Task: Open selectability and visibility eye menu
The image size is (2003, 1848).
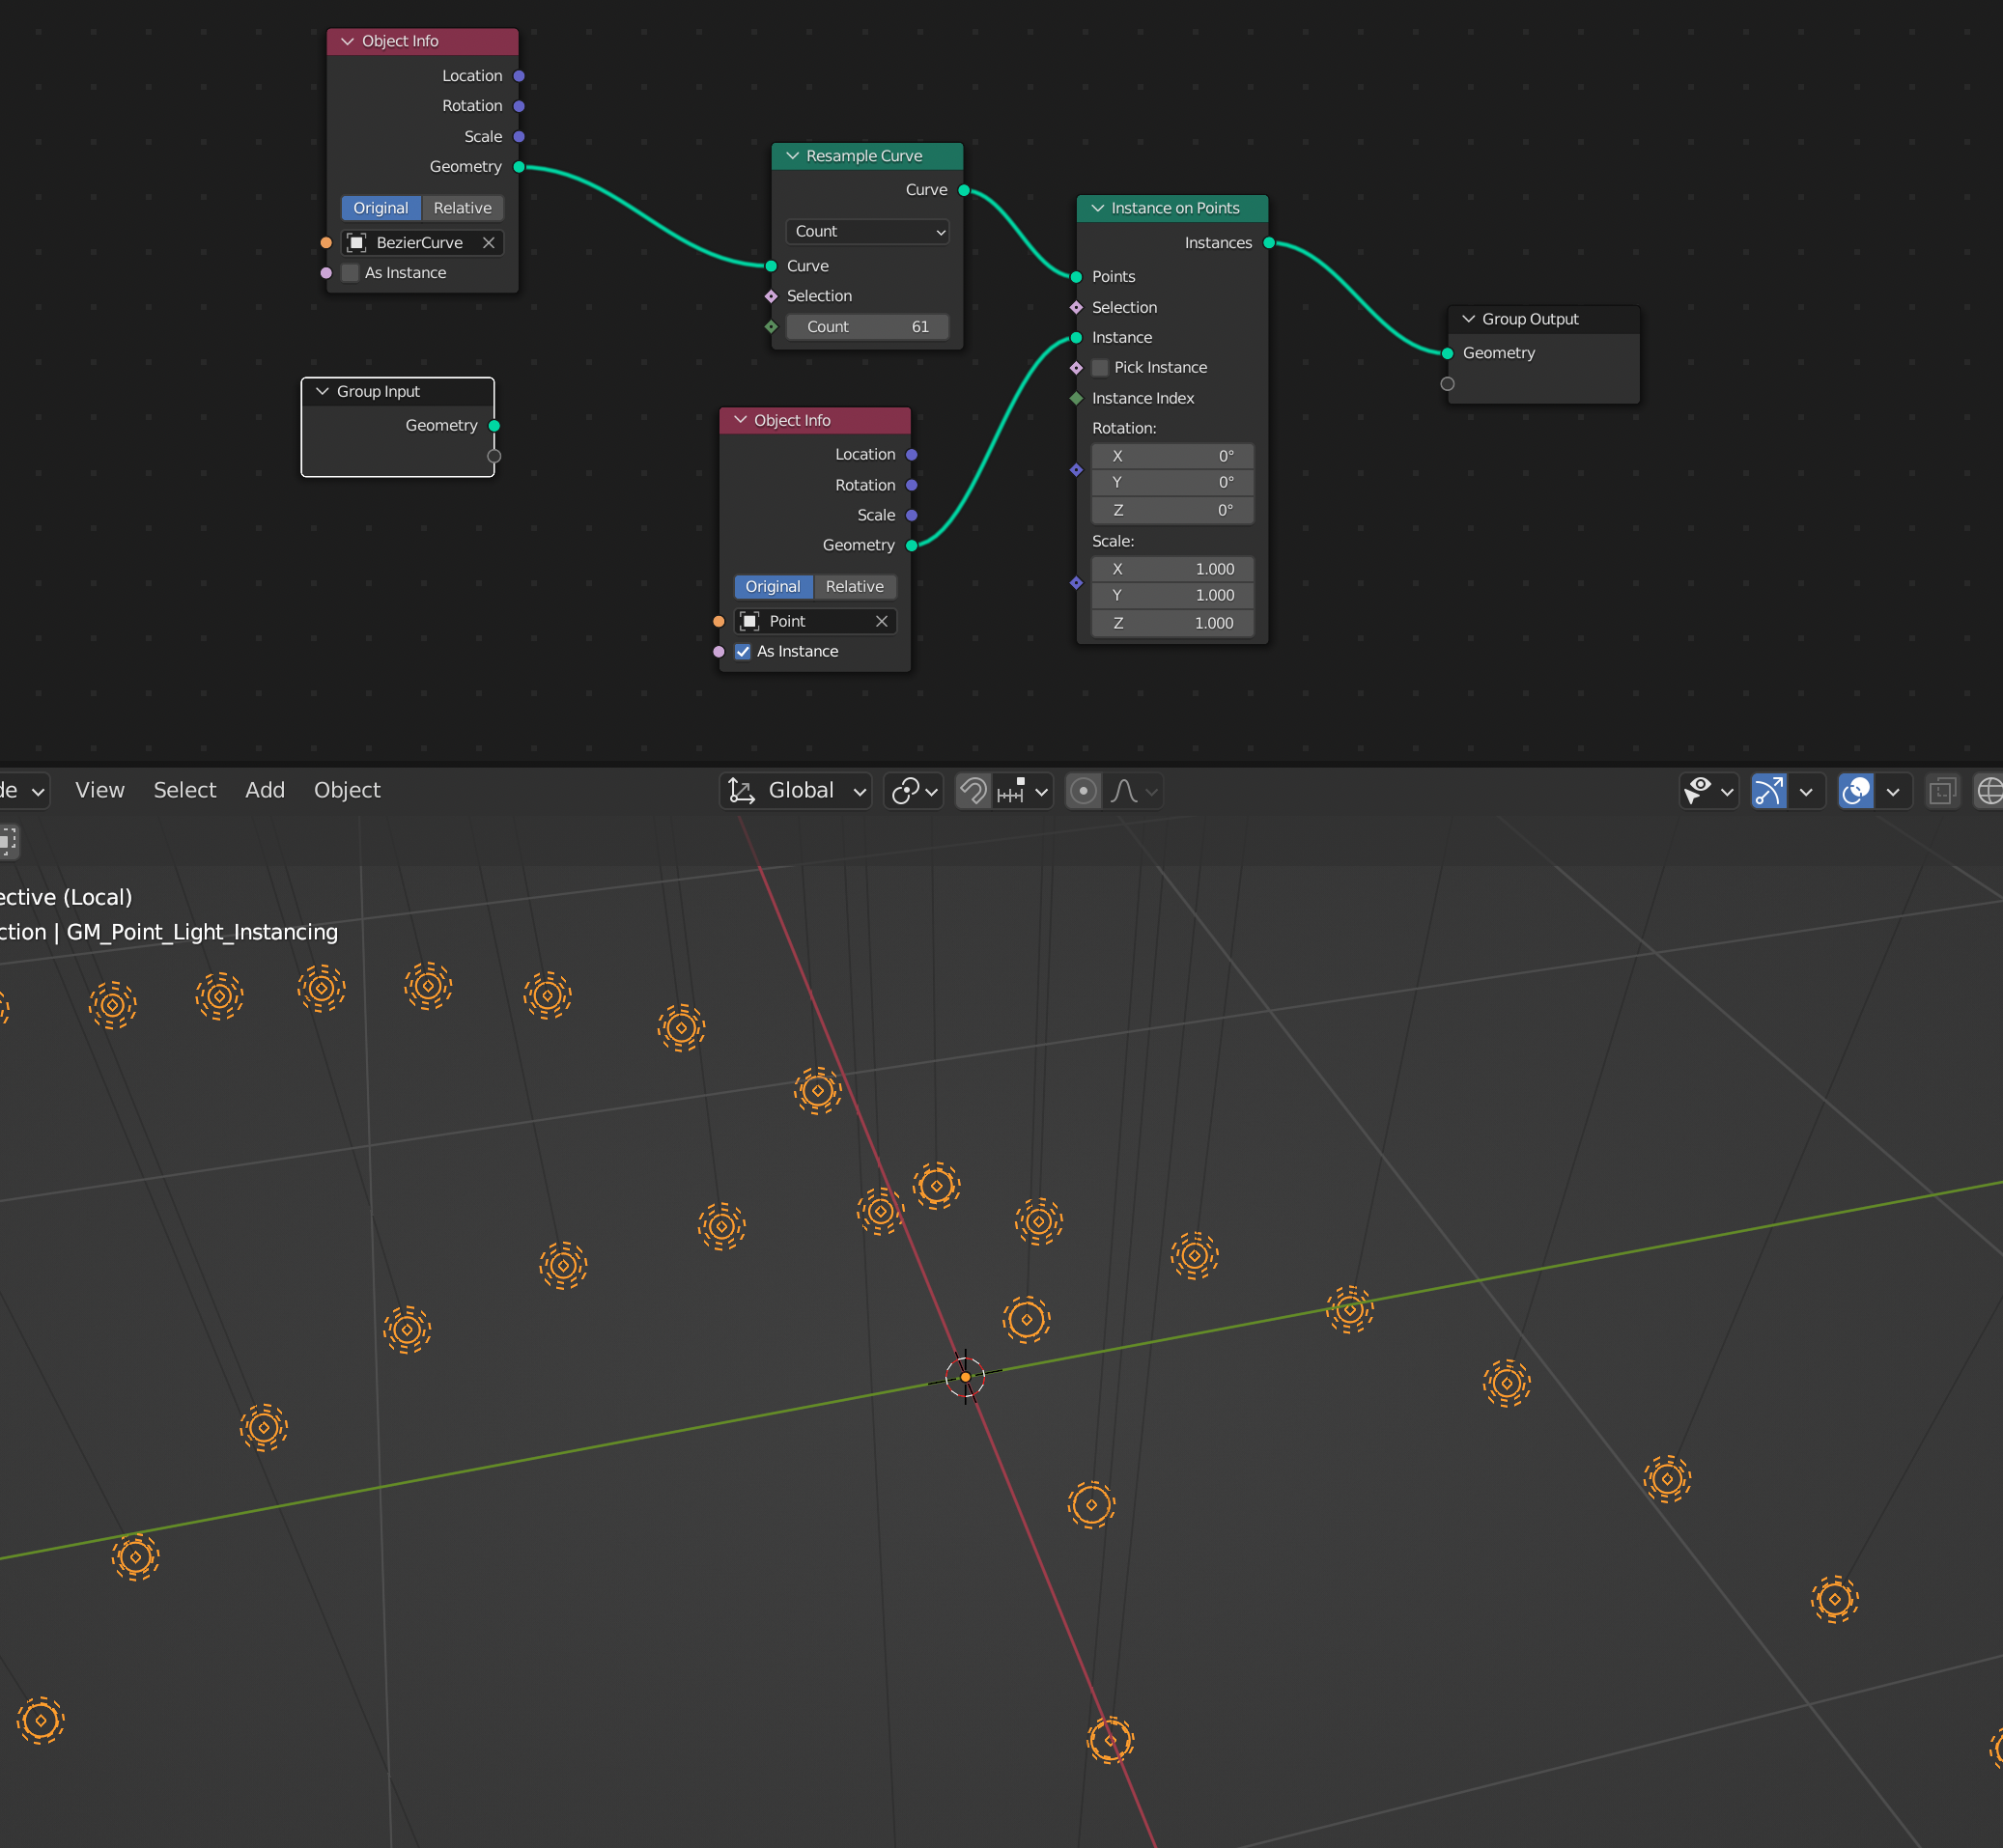Action: pos(1709,791)
